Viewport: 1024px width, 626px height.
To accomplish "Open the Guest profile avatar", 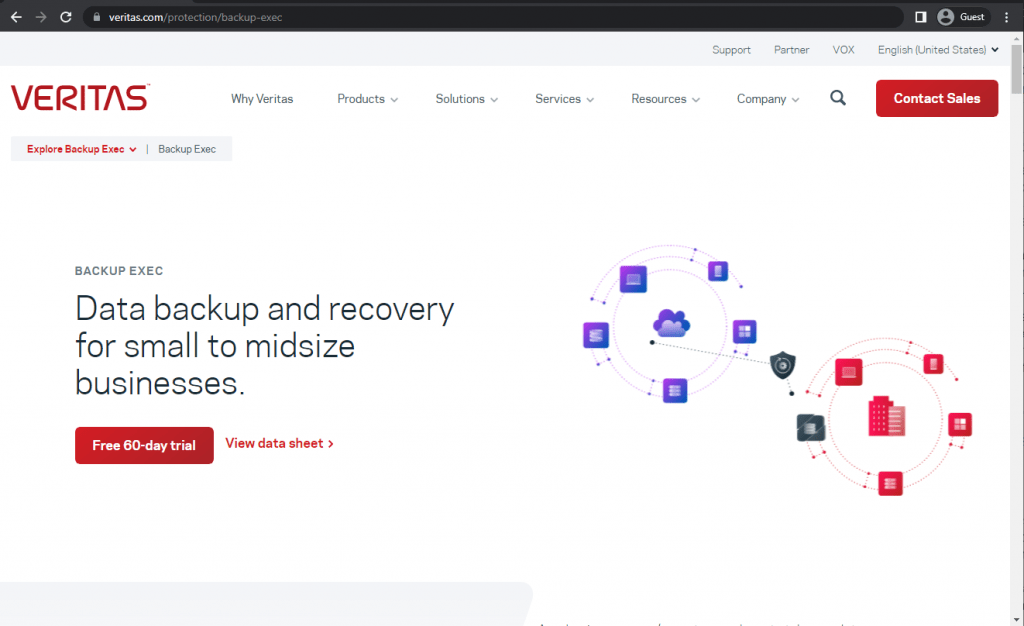I will point(945,17).
